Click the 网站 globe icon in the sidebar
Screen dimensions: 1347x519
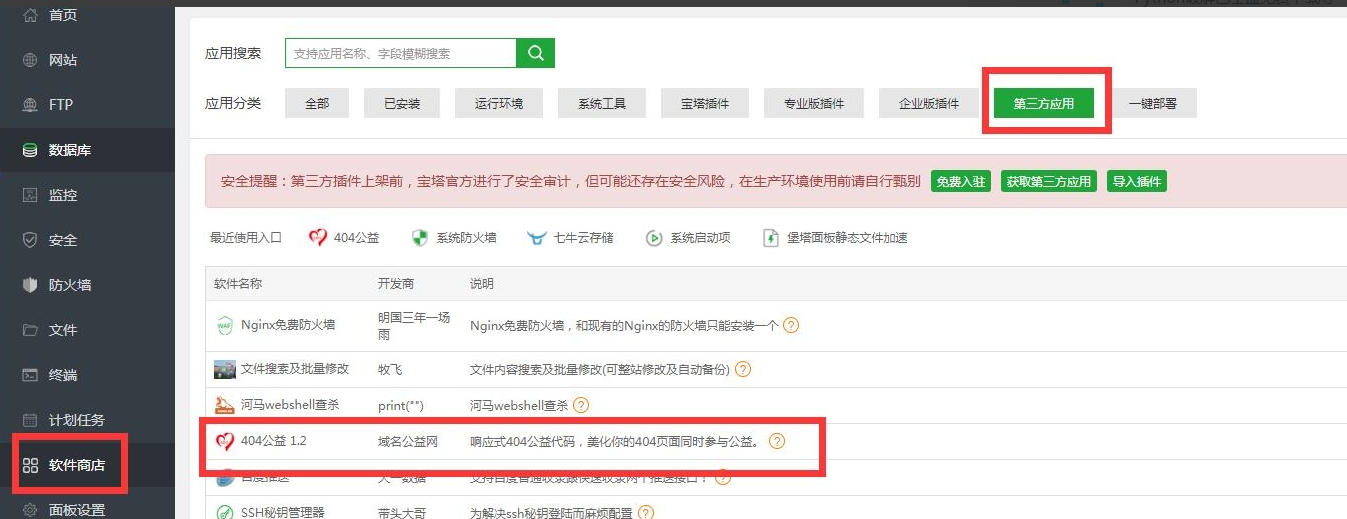[x=30, y=60]
